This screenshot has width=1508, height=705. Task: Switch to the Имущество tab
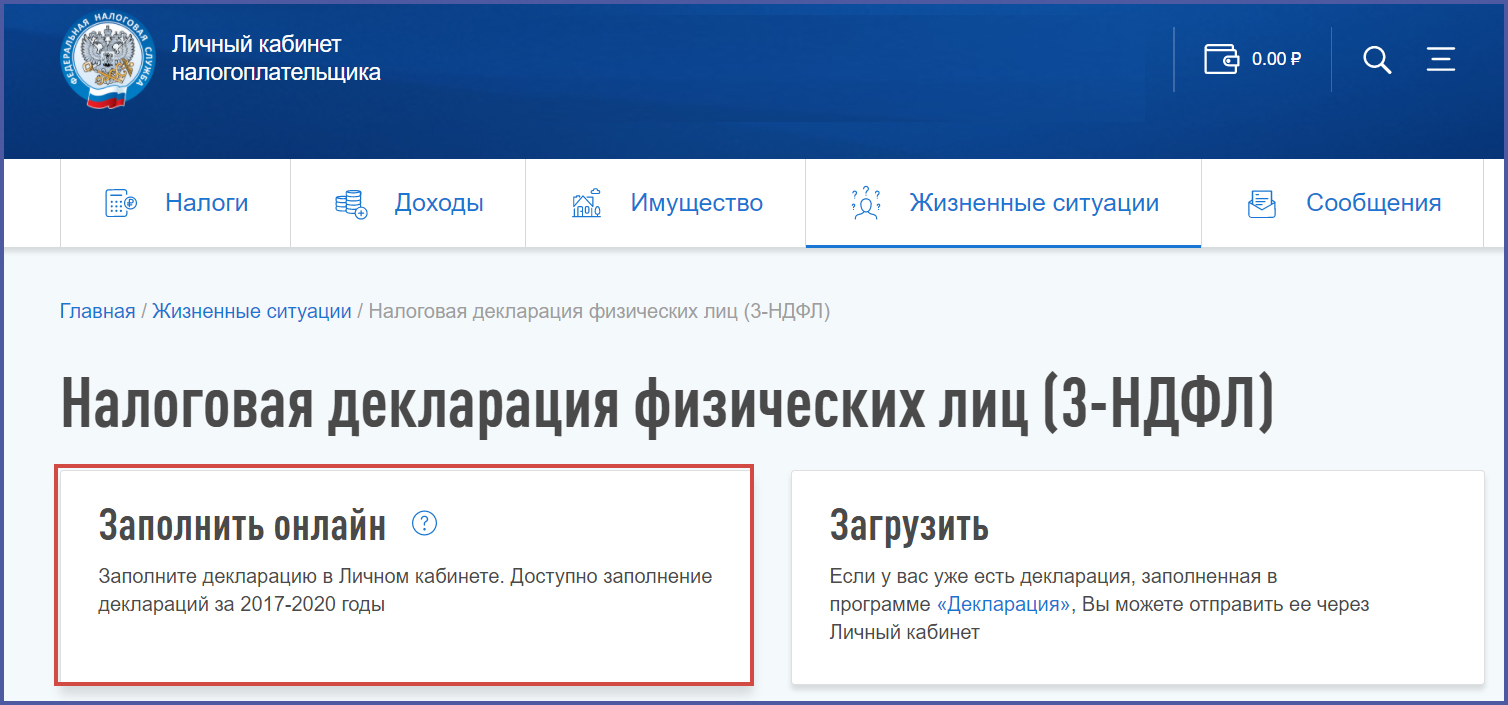click(666, 203)
